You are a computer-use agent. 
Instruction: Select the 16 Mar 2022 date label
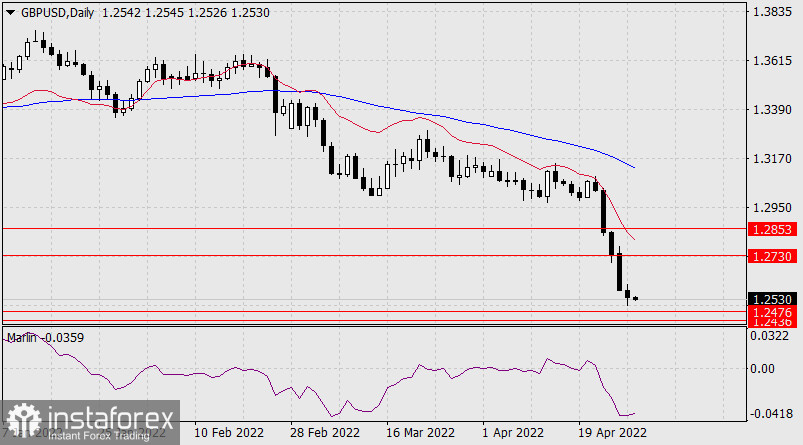419,433
